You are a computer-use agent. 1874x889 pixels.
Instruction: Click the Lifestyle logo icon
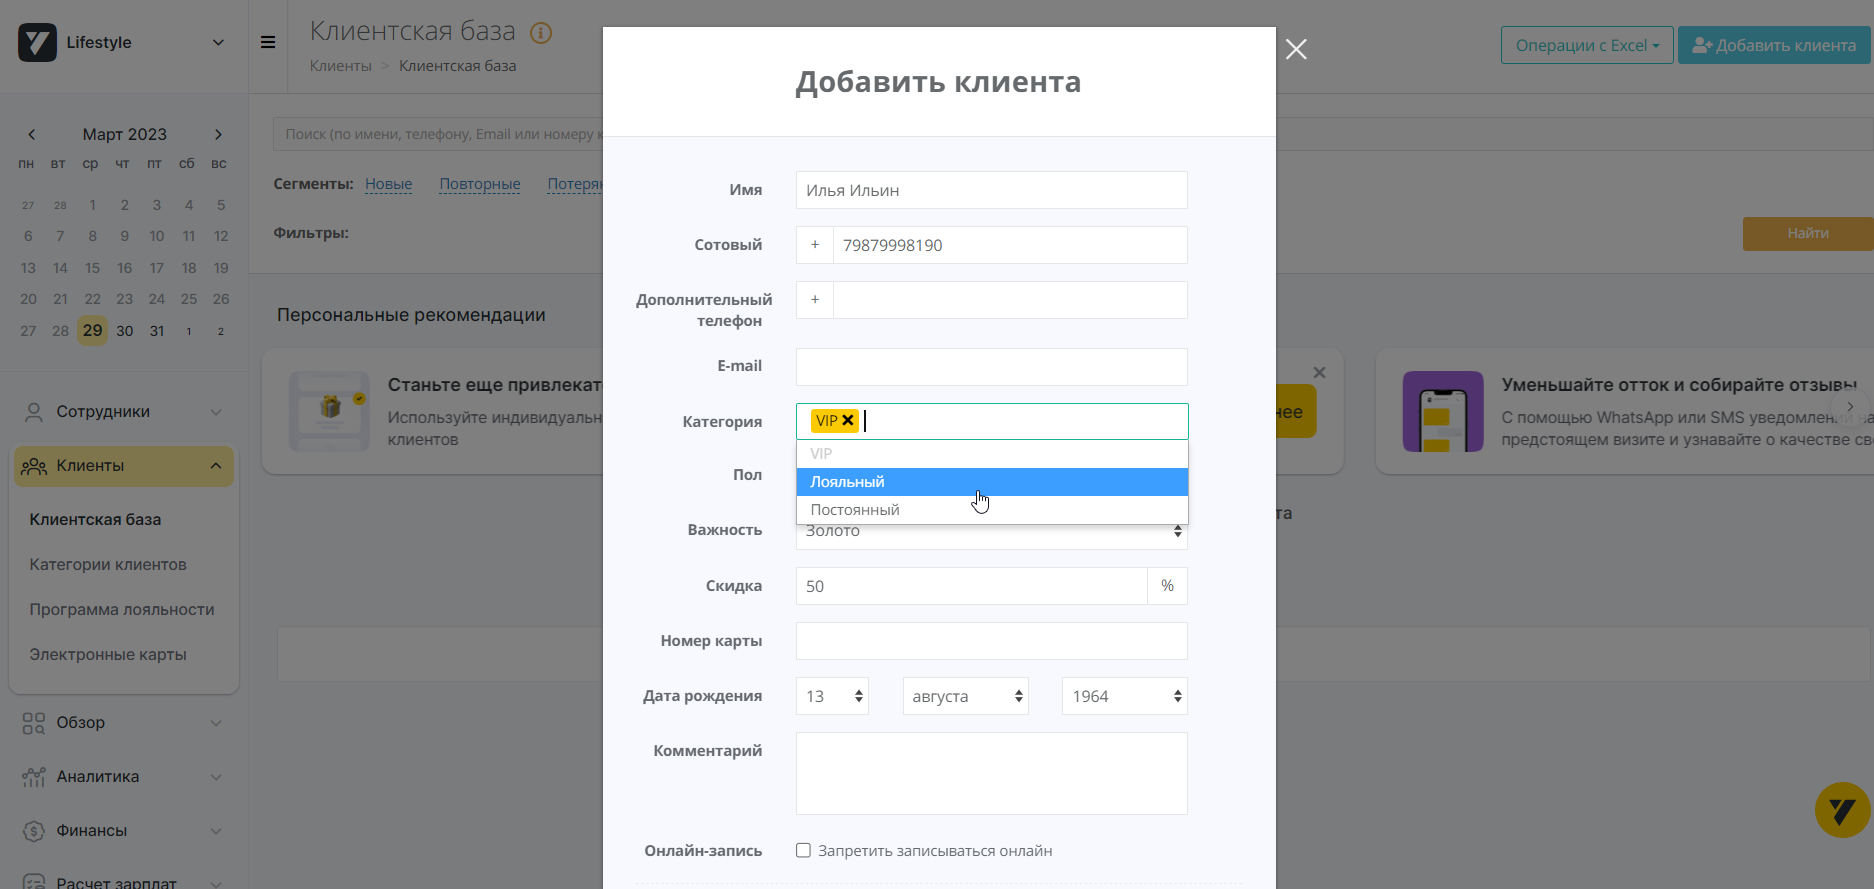coord(38,43)
